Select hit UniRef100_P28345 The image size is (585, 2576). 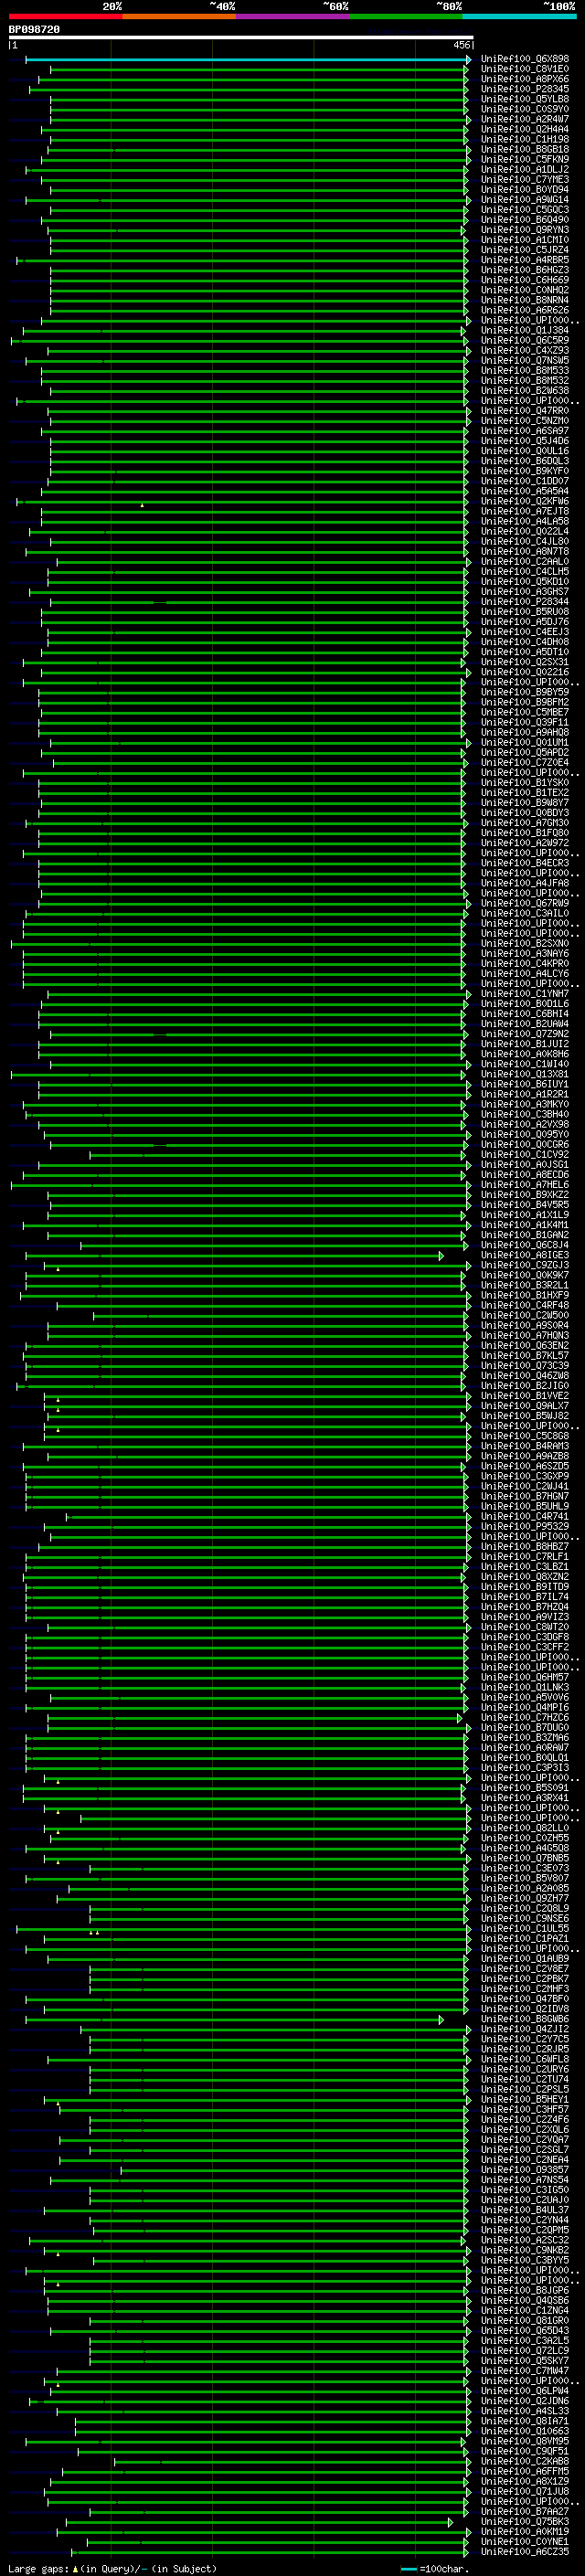pyautogui.click(x=525, y=89)
